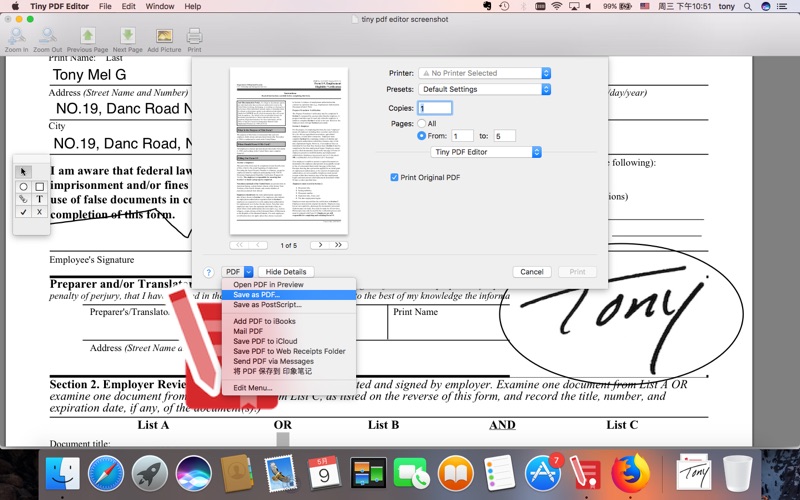Click the Zoom In toolbar icon
Screen dimensions: 800x500
pos(16,40)
